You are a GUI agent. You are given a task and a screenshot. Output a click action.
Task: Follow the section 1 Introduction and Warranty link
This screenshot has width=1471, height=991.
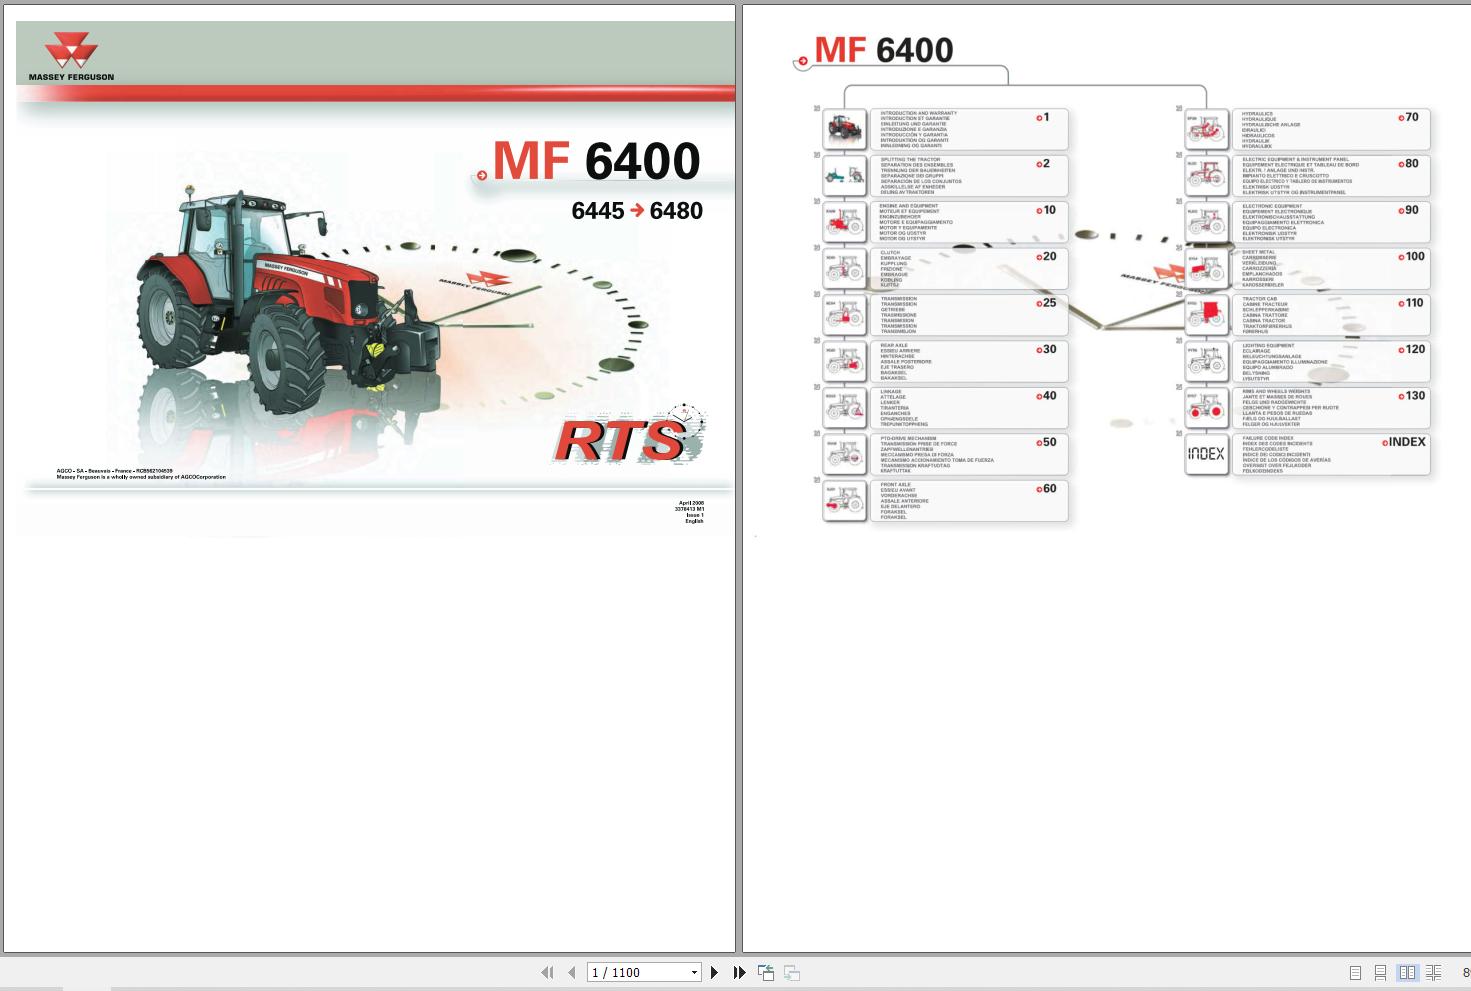click(x=969, y=129)
